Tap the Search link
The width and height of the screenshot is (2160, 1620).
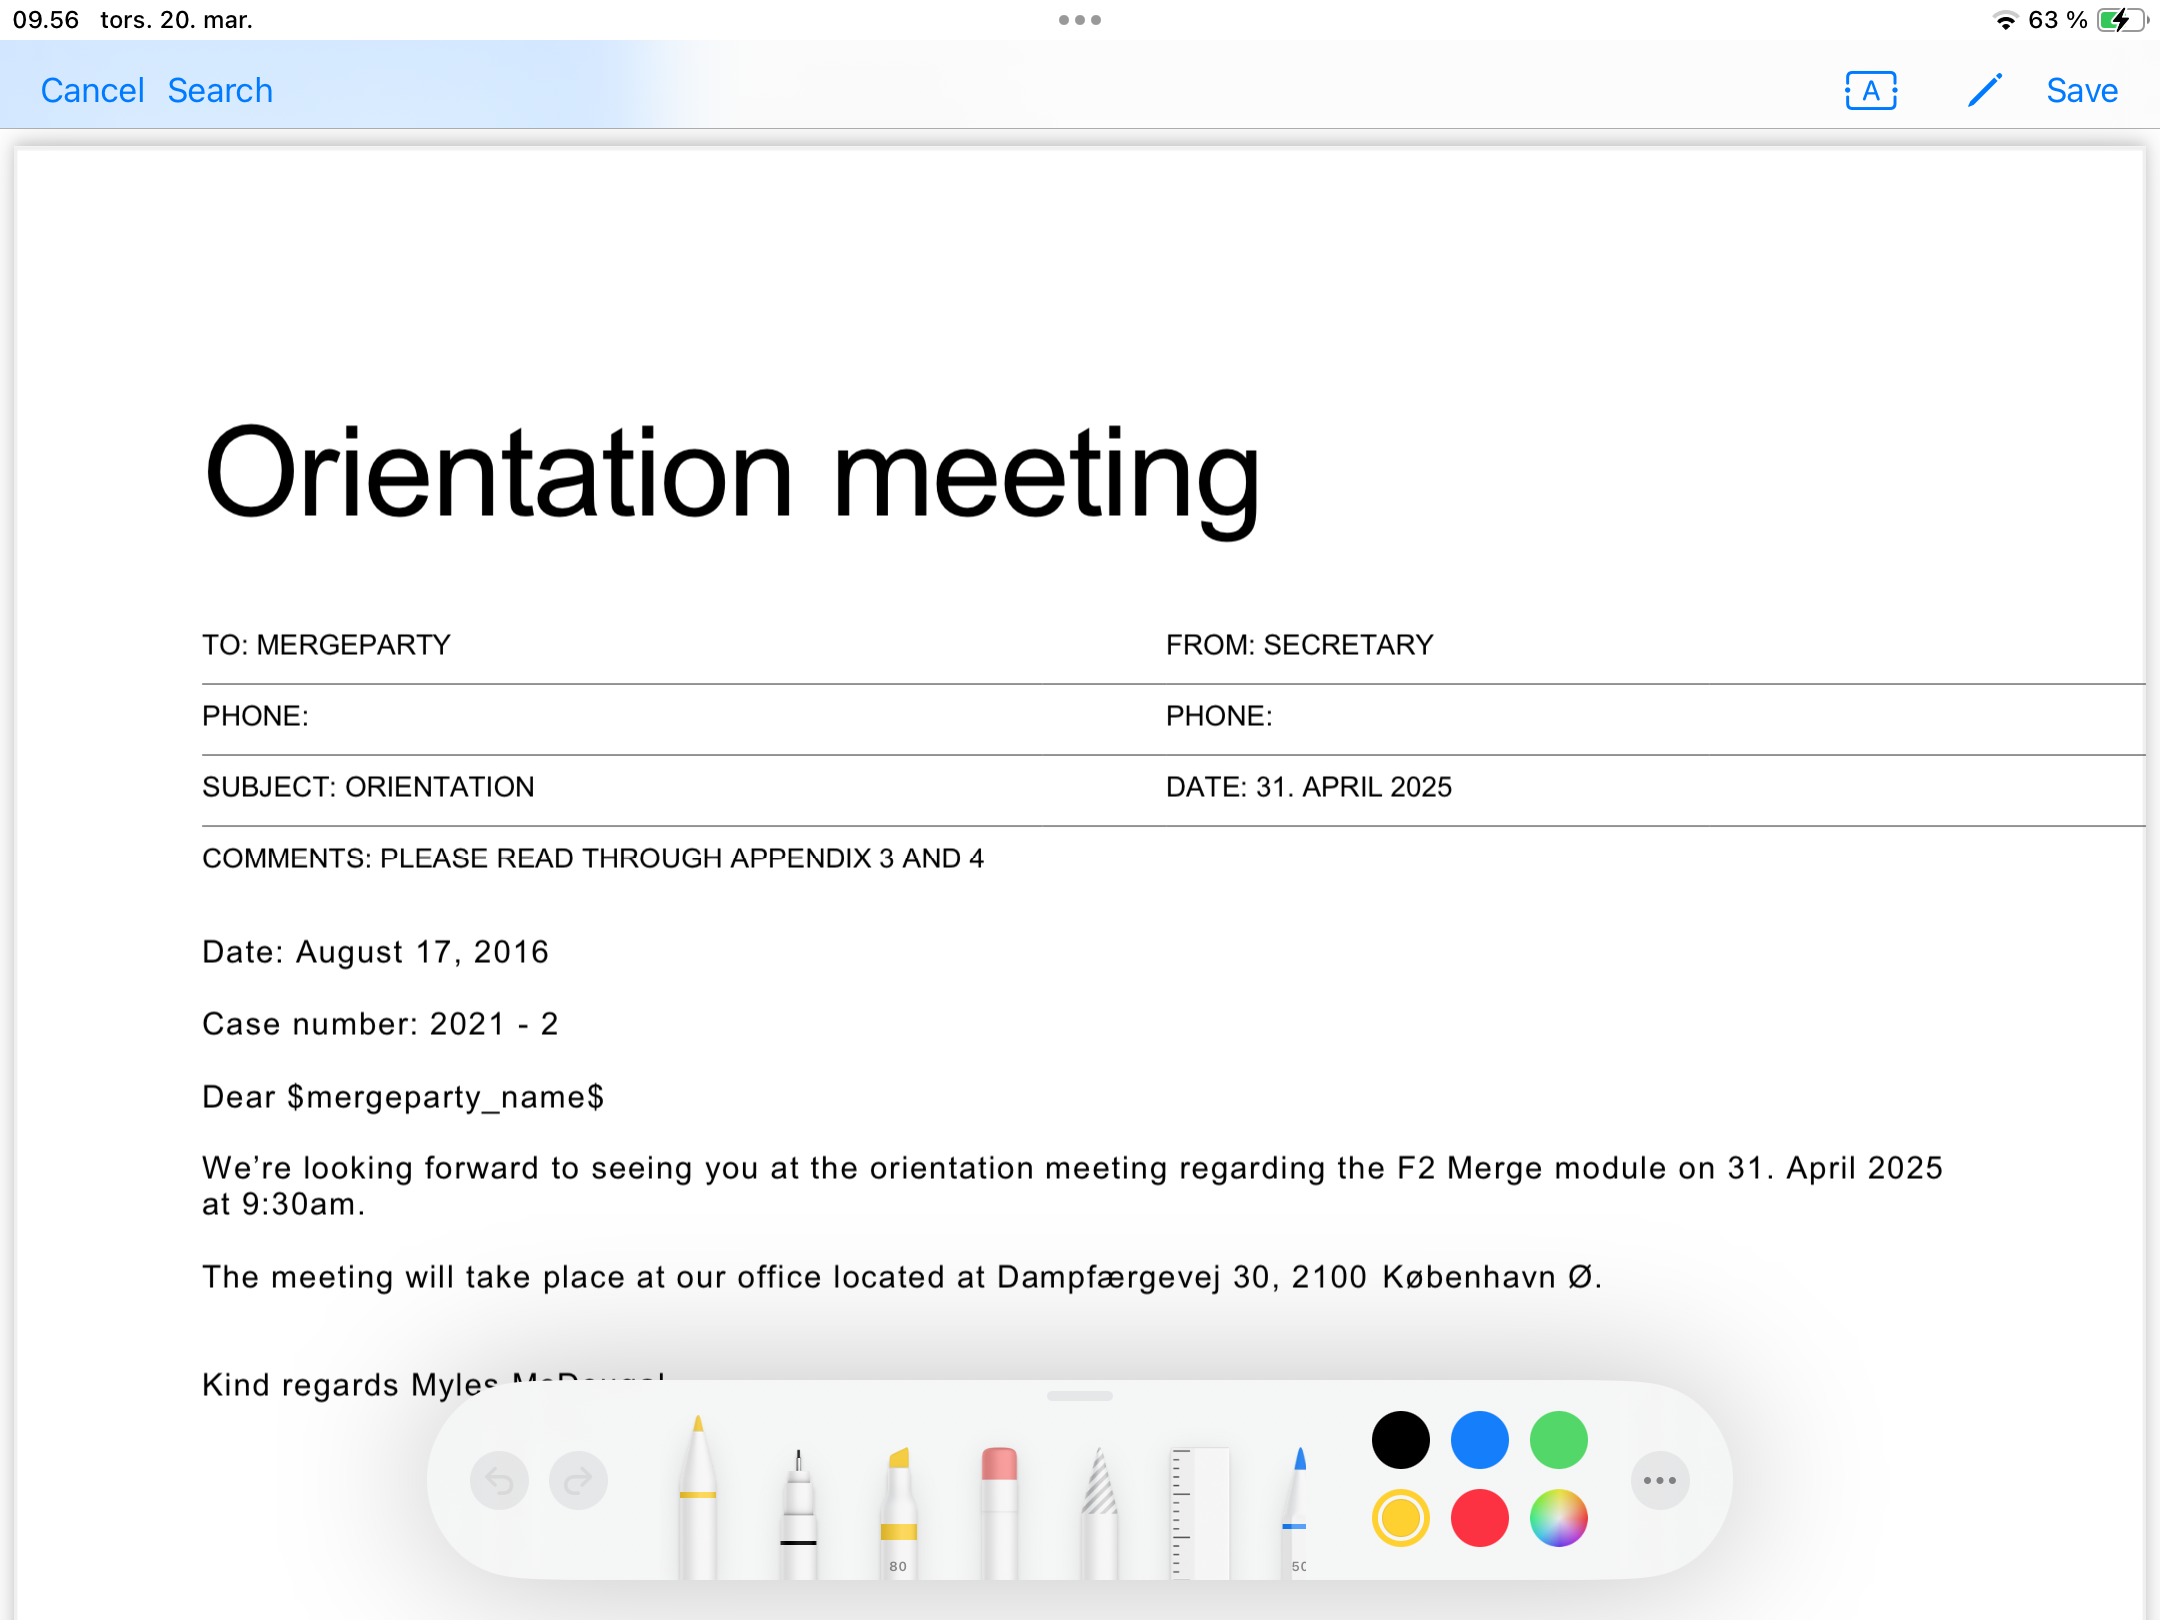pos(220,91)
